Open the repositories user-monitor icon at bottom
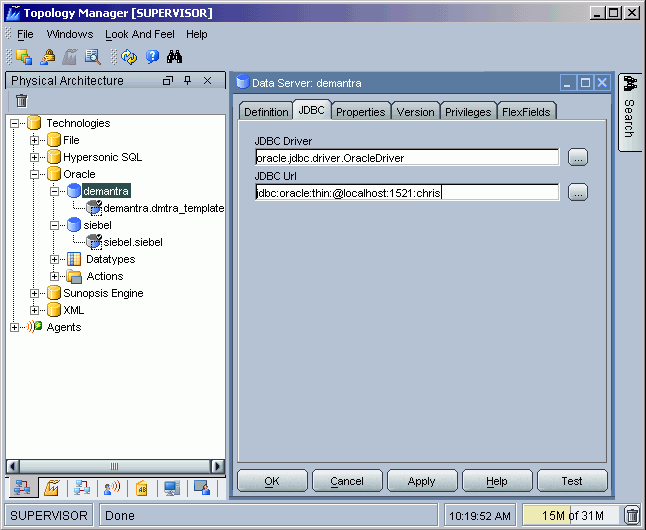Viewport: 646px width, 530px height. 202,488
